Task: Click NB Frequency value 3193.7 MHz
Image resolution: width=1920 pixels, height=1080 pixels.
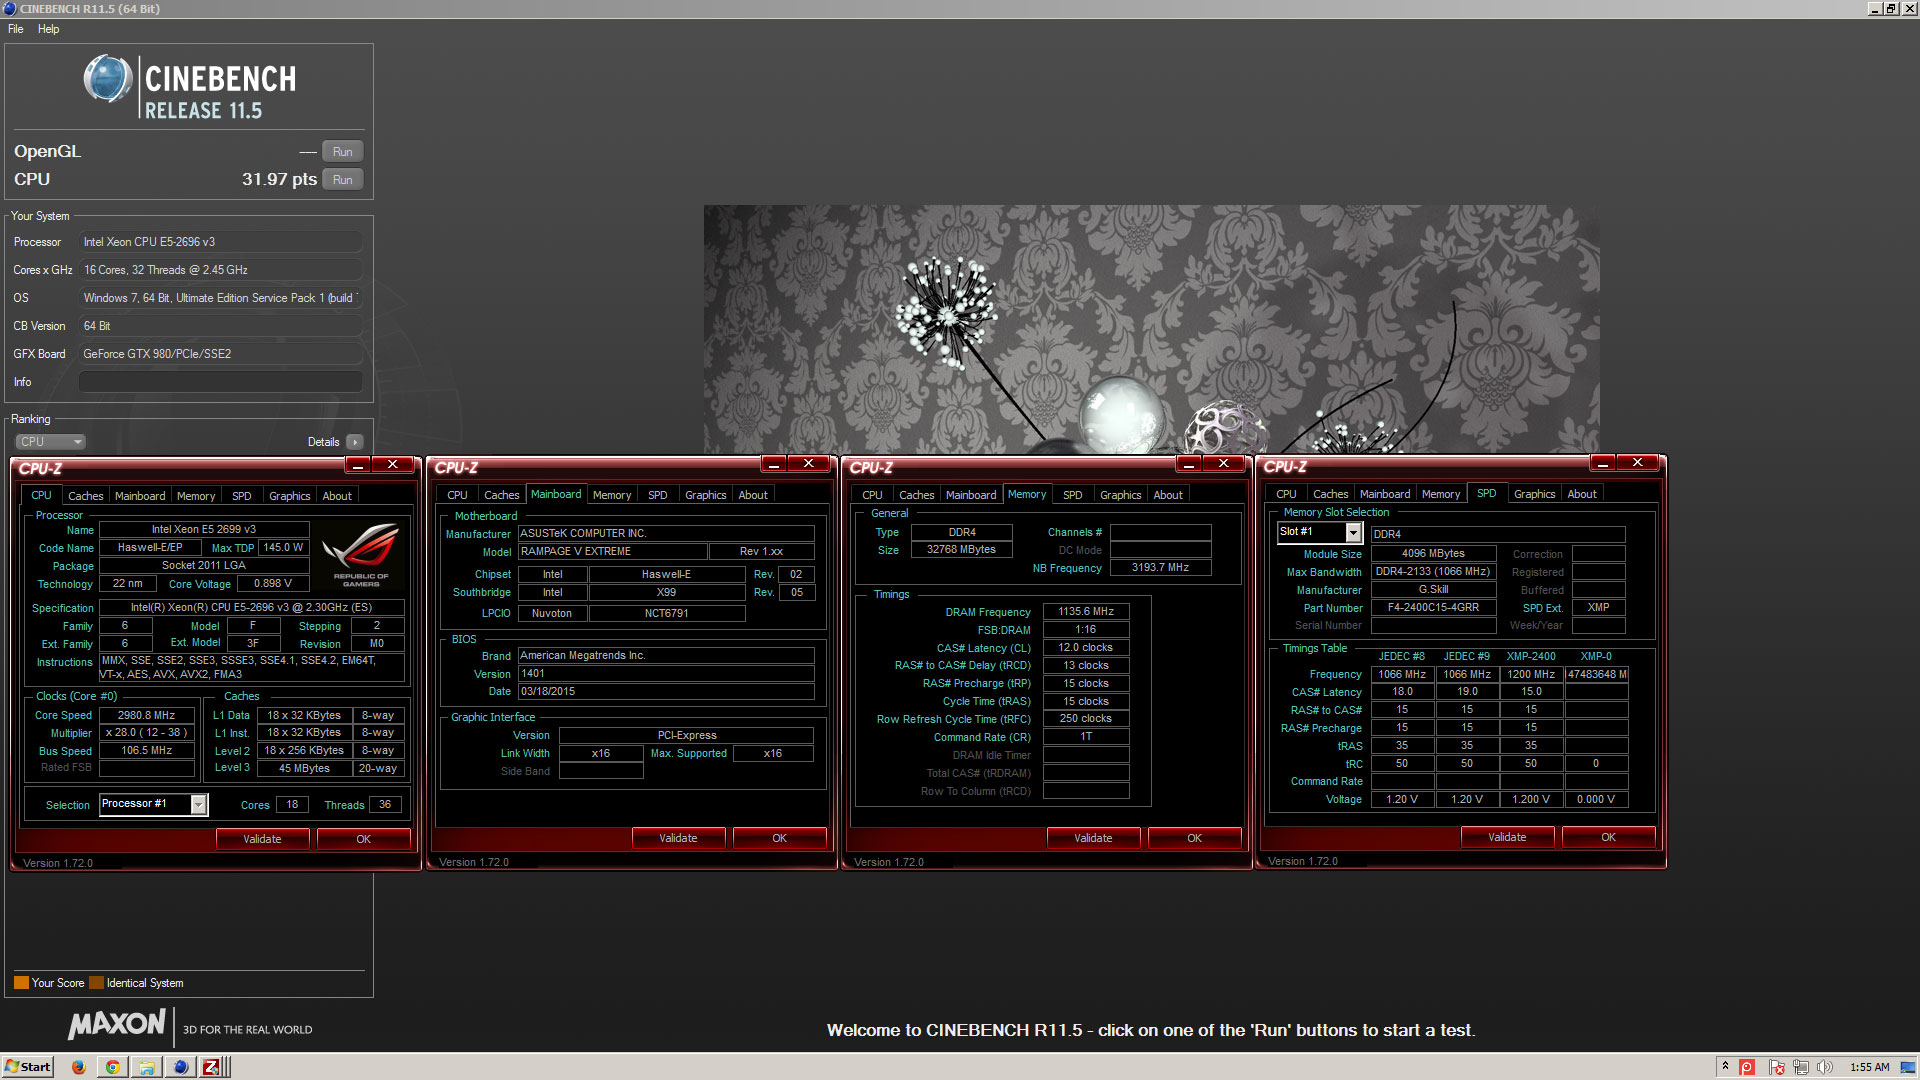Action: tap(1160, 568)
